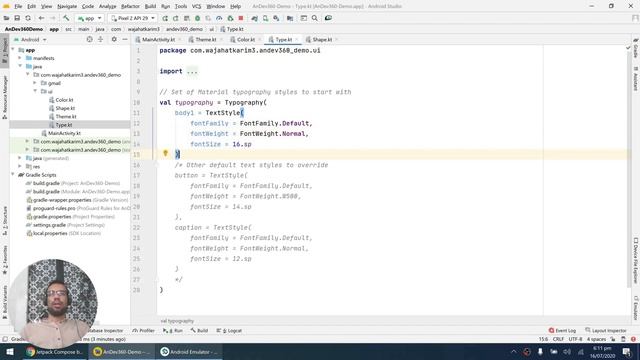This screenshot has width=640, height=360.
Task: Open the Build menu
Action: coord(150,6)
